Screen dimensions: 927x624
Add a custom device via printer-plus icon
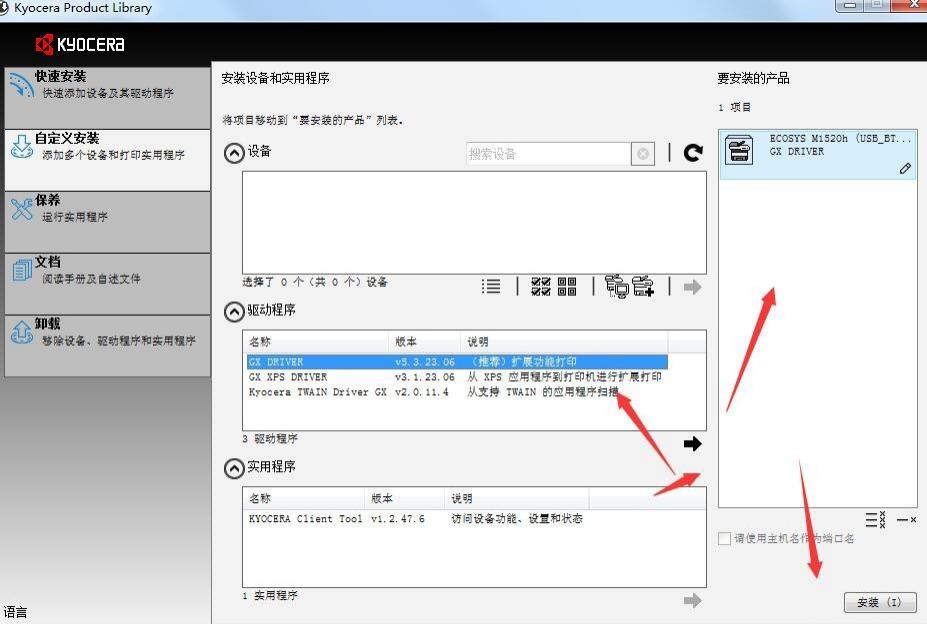[x=643, y=286]
